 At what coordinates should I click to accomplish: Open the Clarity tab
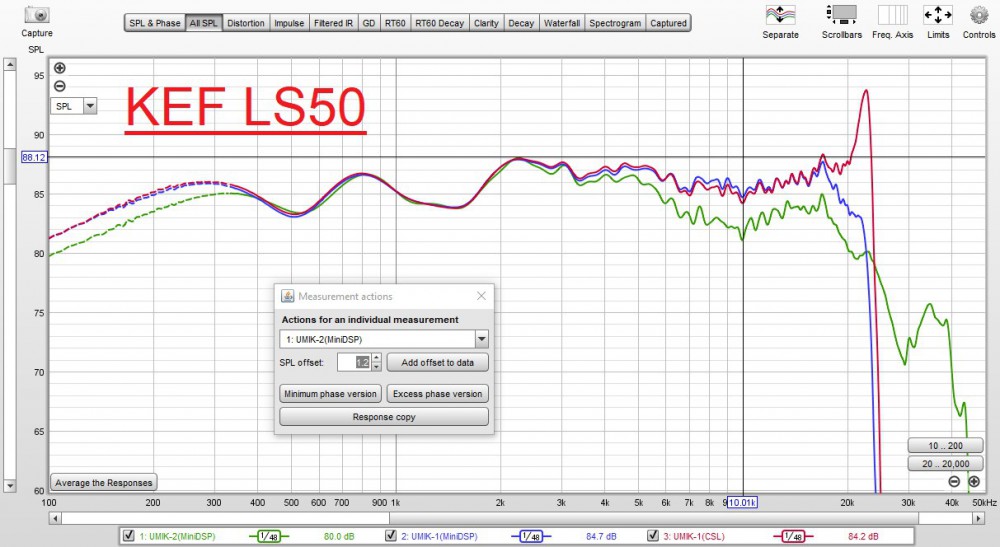486,23
